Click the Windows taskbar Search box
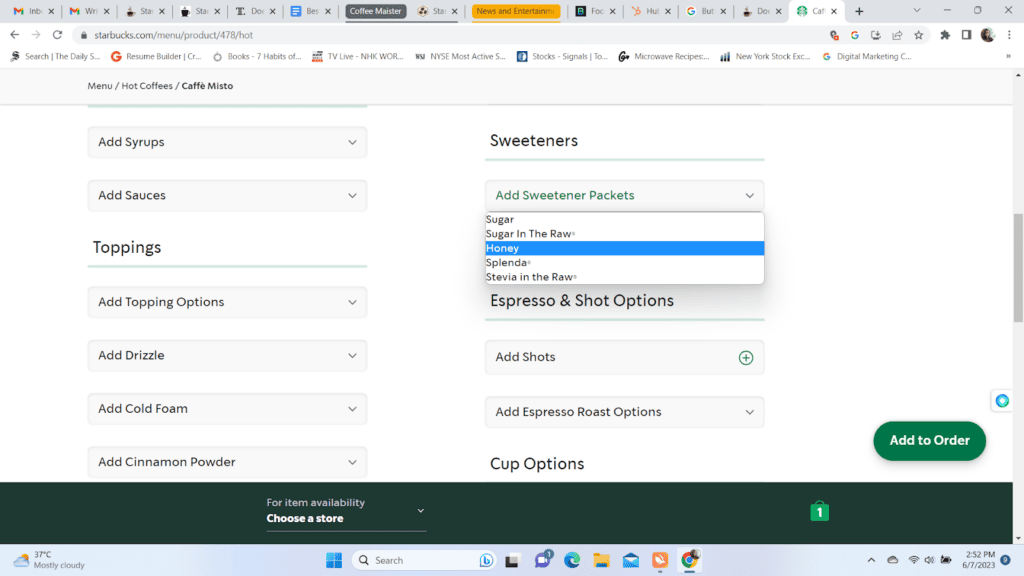Image resolution: width=1024 pixels, height=576 pixels. [424, 560]
